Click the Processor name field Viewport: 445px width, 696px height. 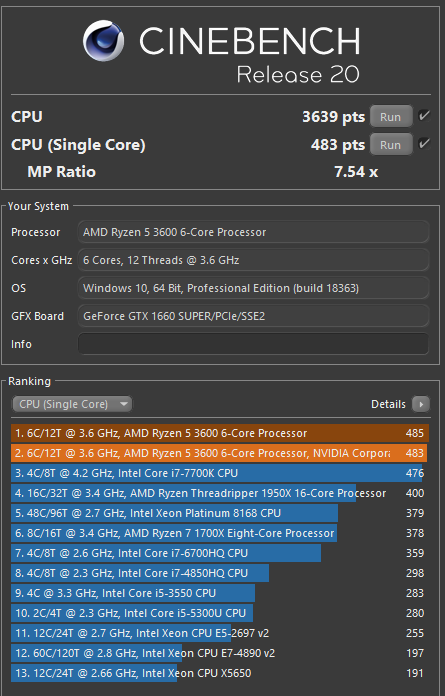tap(253, 232)
